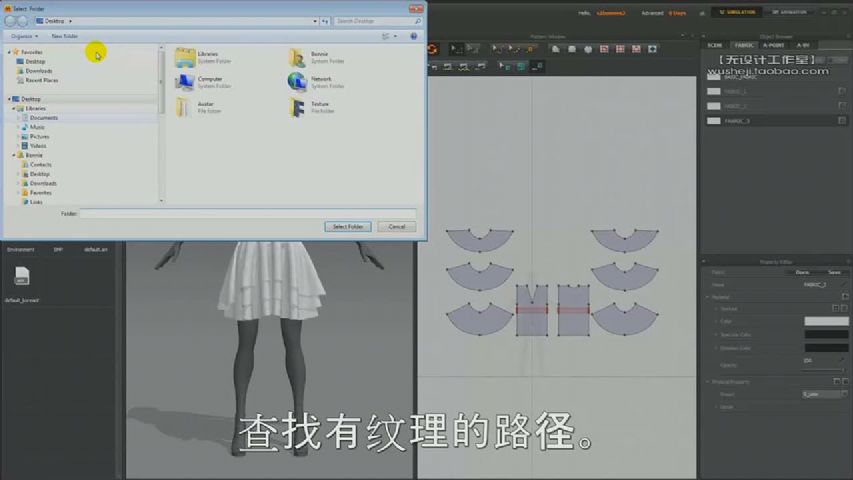Image resolution: width=853 pixels, height=480 pixels.
Task: Click the third red grid icon in Pattern toolbar
Action: [x=636, y=49]
